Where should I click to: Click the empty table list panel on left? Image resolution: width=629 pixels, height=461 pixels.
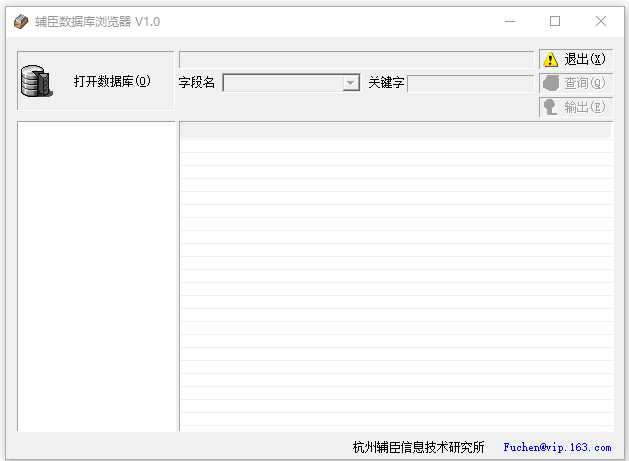tap(96, 276)
